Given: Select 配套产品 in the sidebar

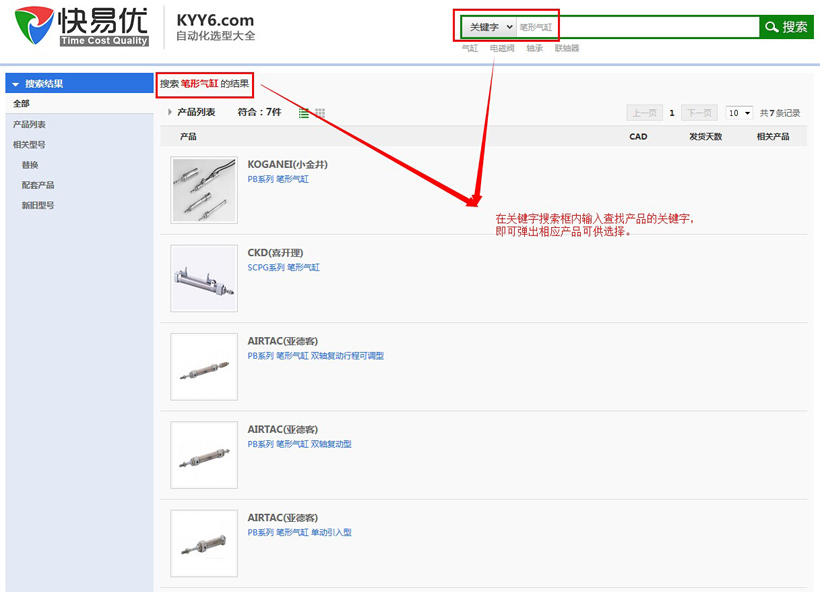Looking at the screenshot, I should tap(38, 185).
